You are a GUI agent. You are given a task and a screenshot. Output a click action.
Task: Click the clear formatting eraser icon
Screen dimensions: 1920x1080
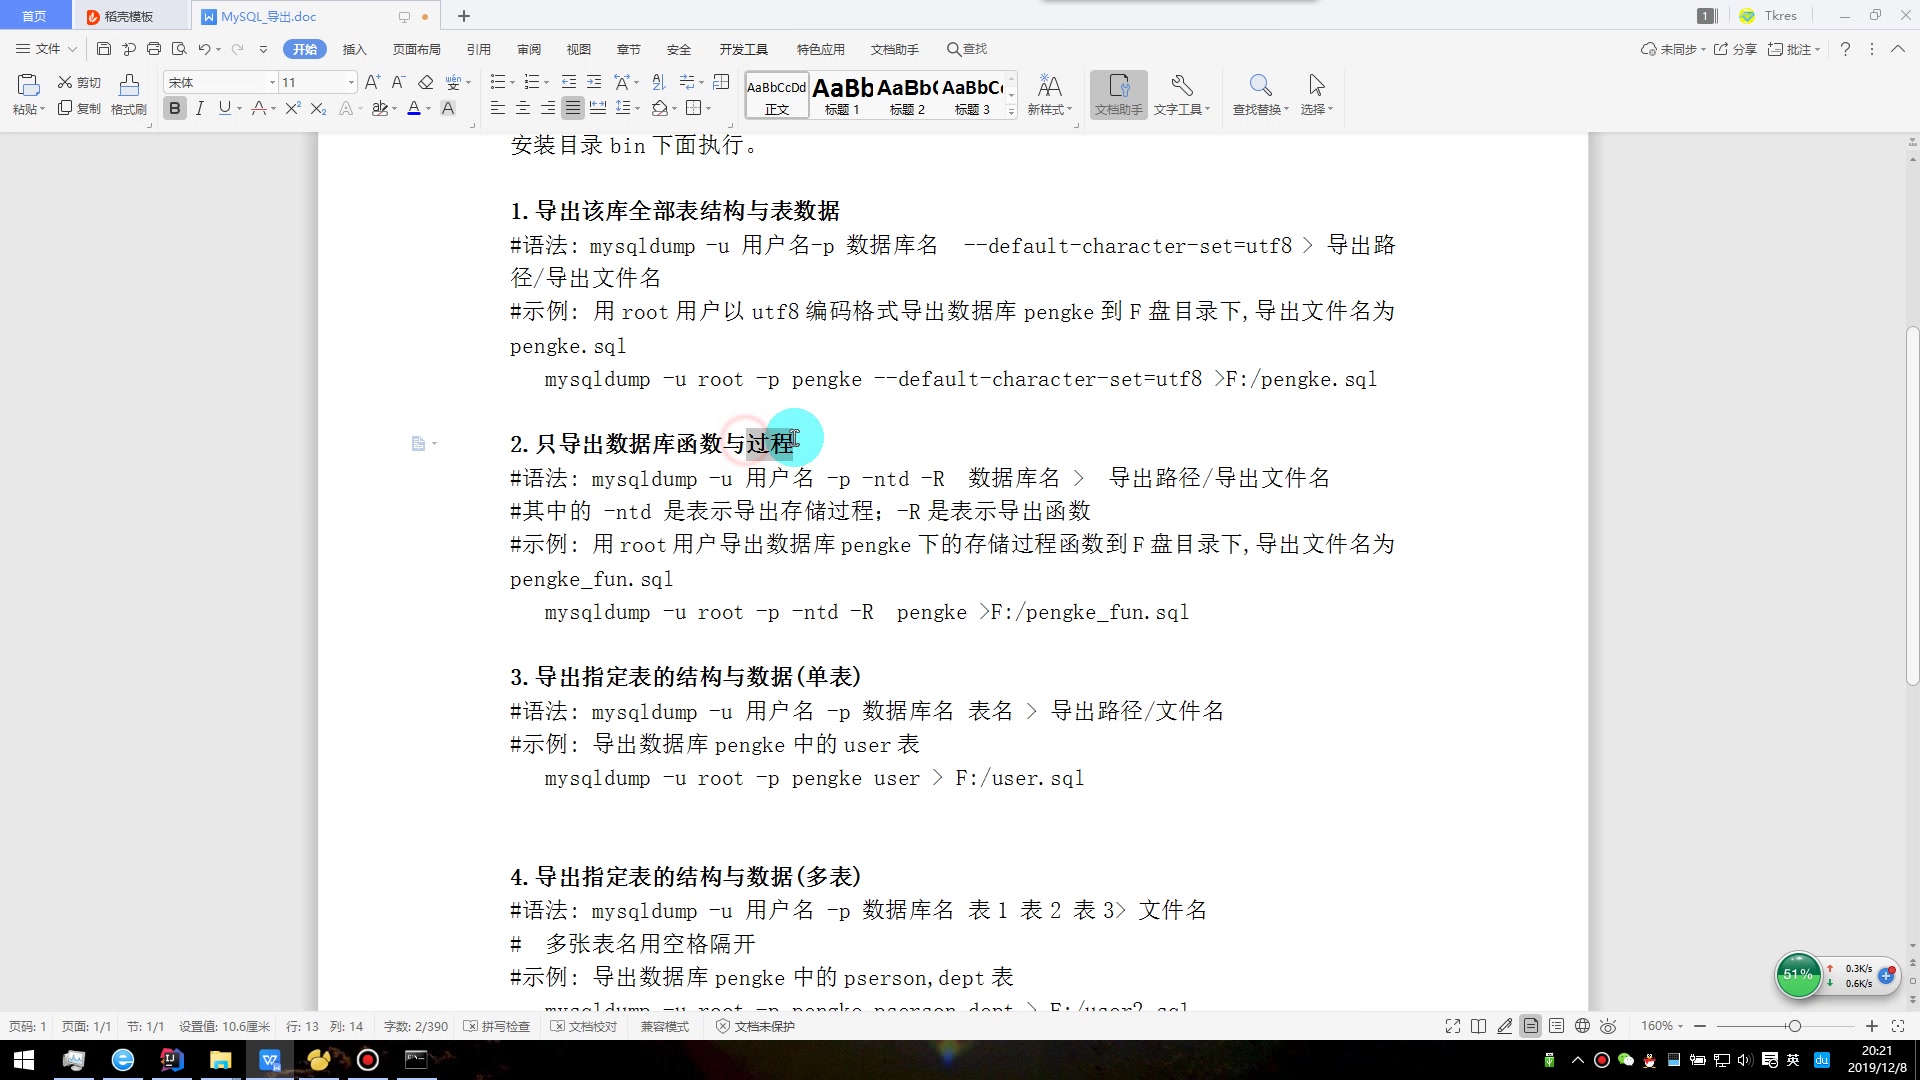click(x=426, y=82)
